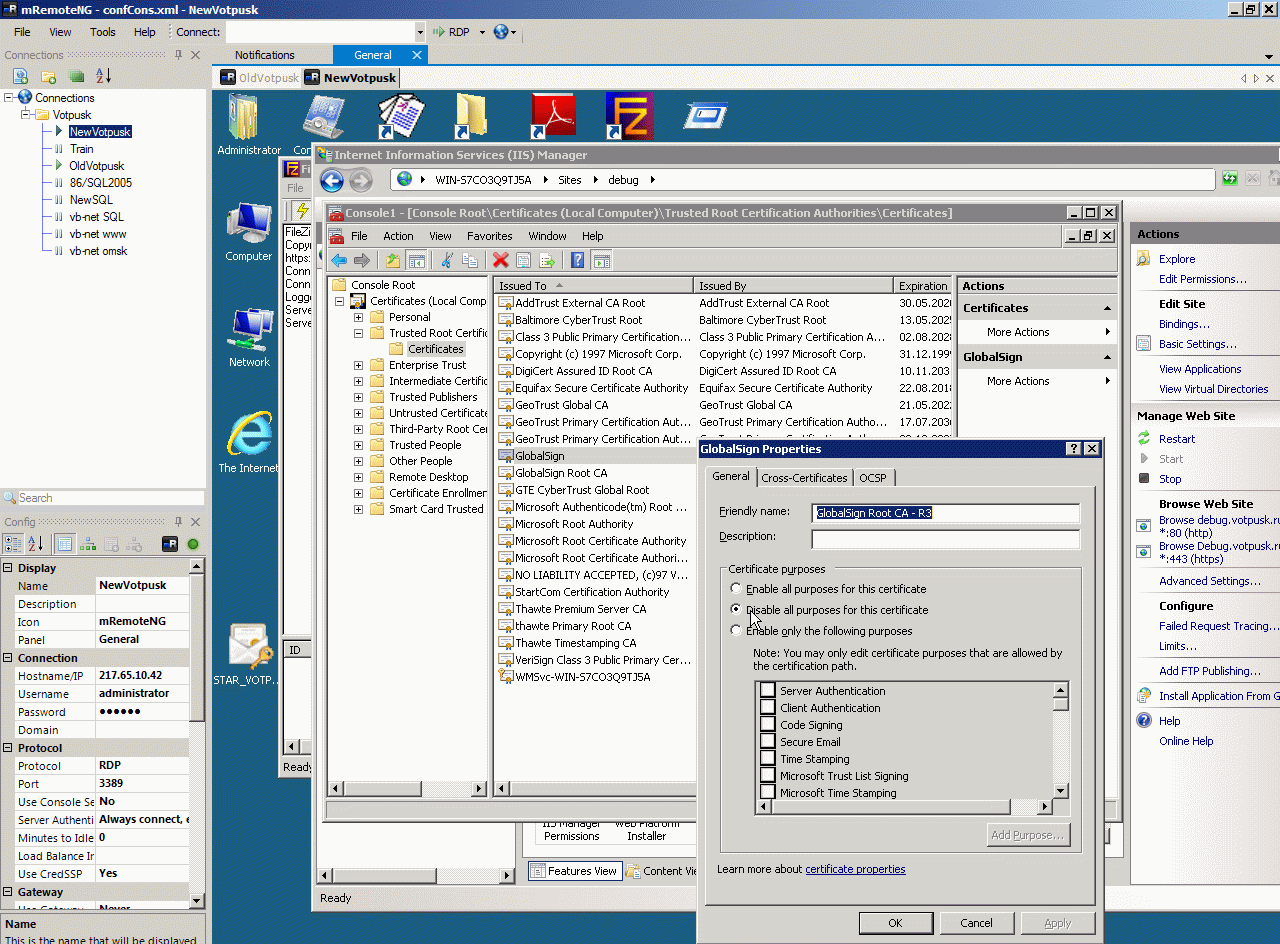The height and width of the screenshot is (944, 1280).
Task: Open the Computer desktop icon
Action: [x=248, y=231]
